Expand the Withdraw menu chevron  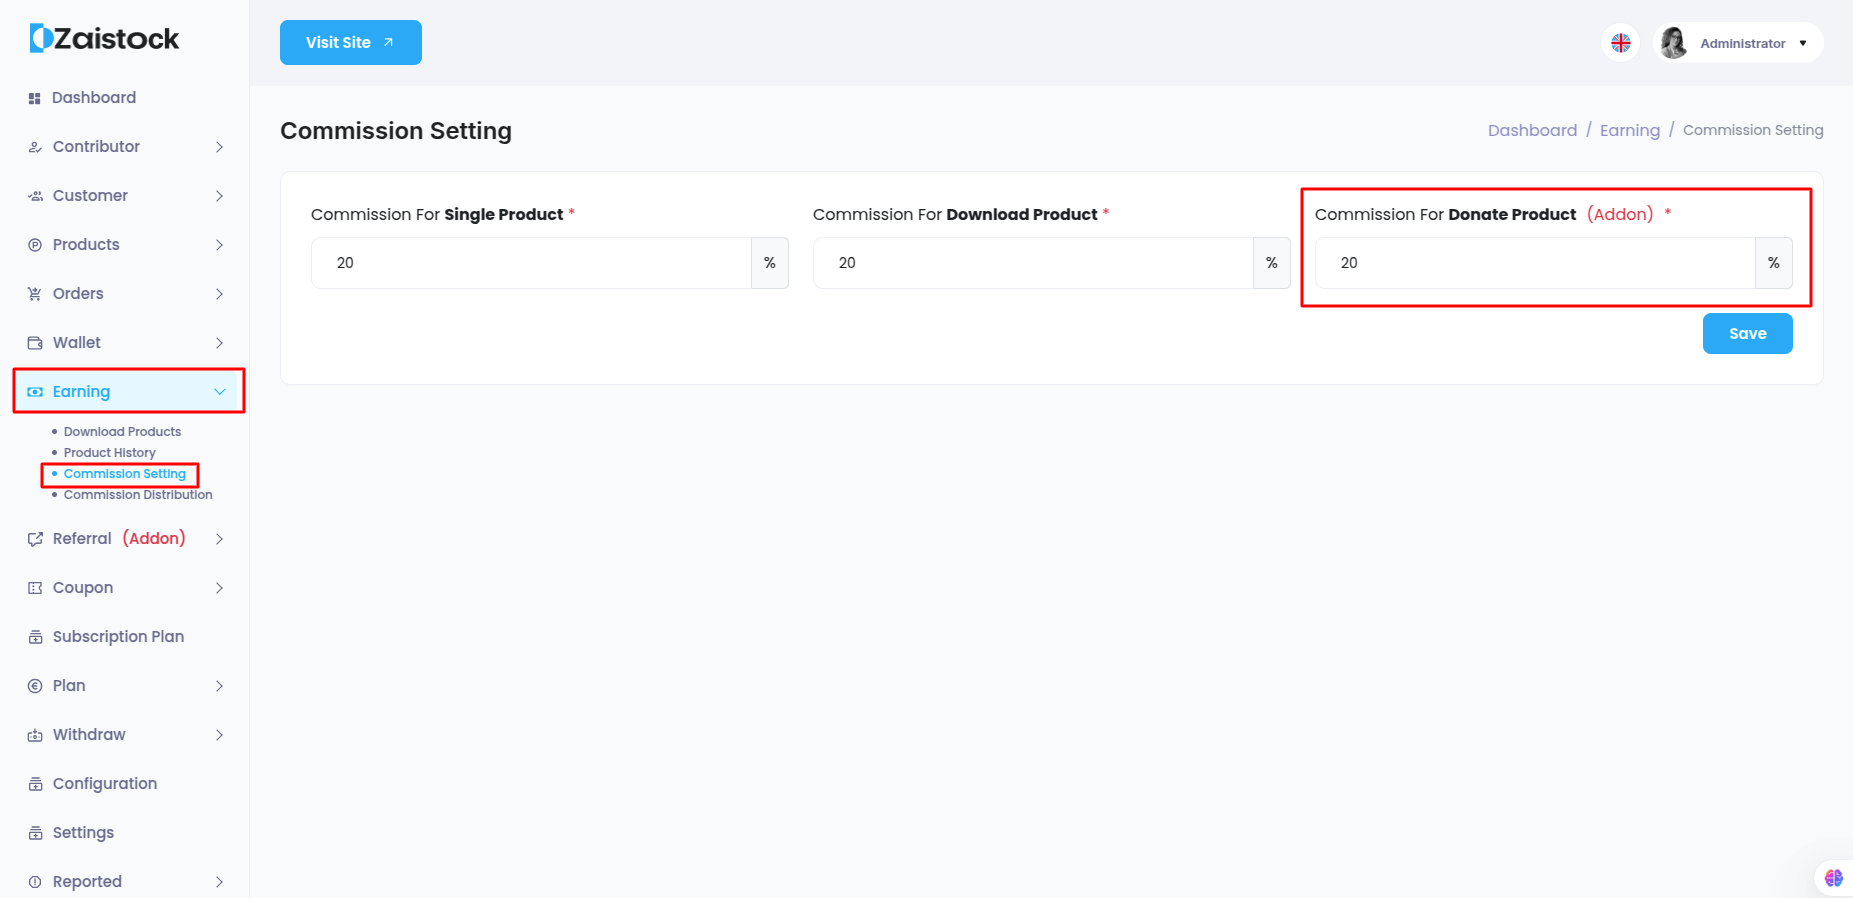tap(220, 735)
